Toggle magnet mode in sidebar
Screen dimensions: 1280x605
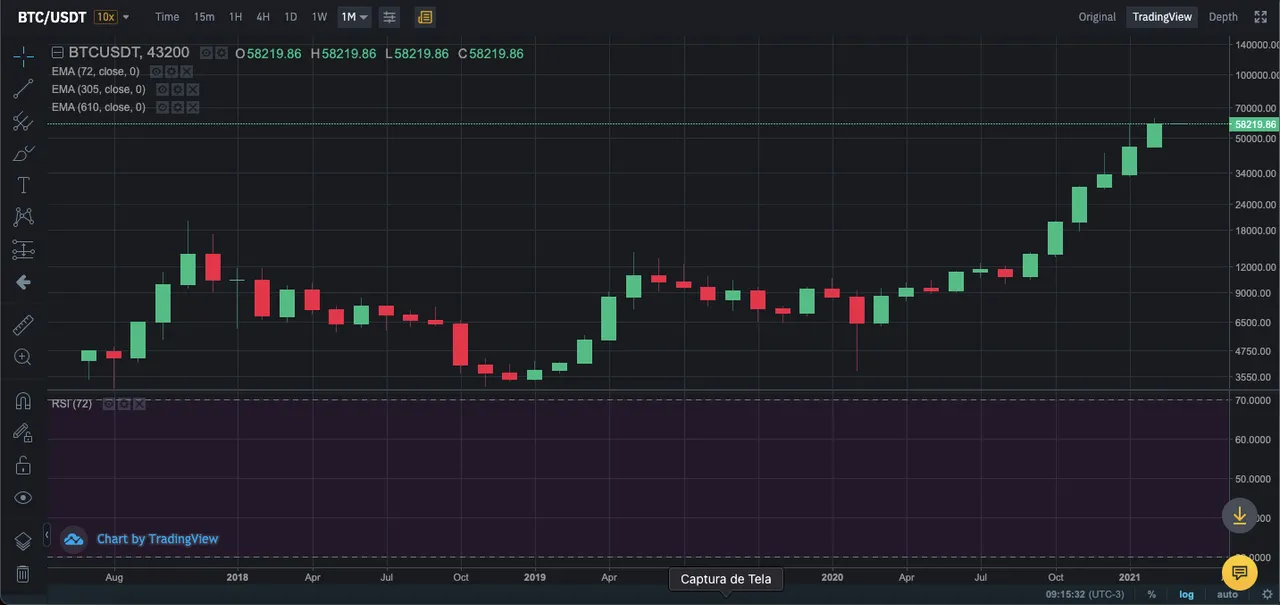[23, 401]
